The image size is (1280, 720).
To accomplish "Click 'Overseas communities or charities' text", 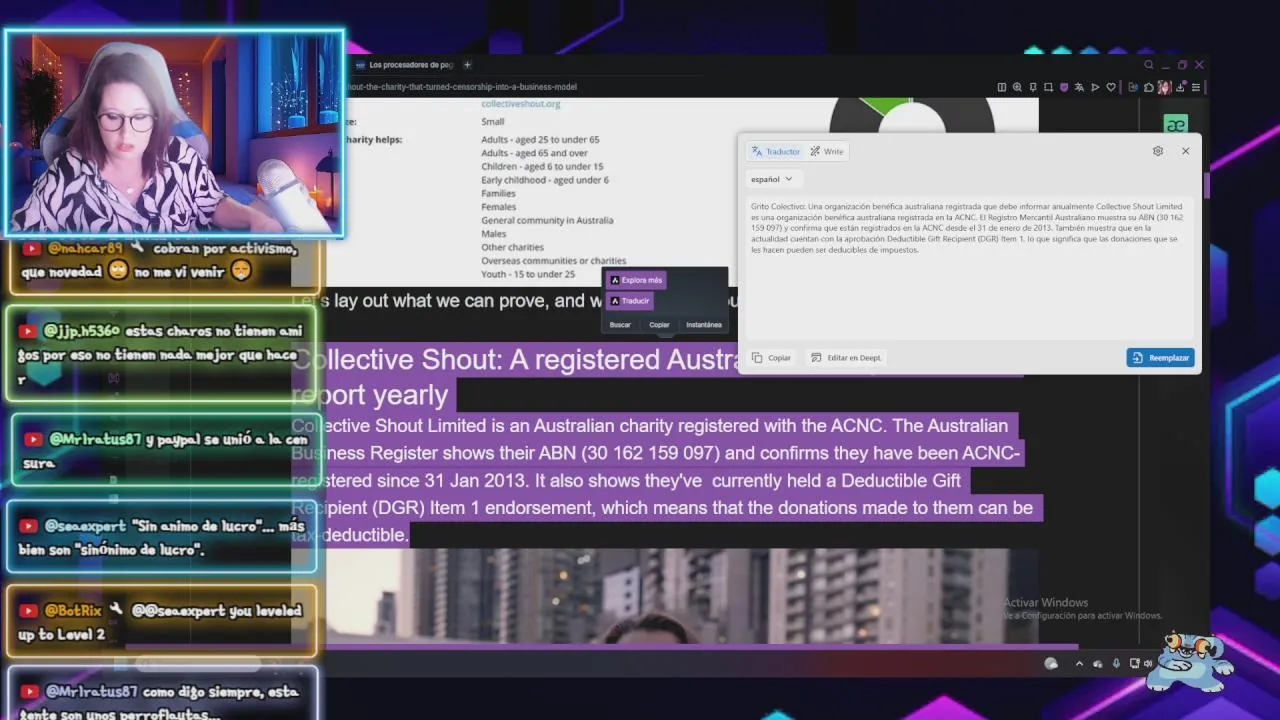I will [553, 261].
